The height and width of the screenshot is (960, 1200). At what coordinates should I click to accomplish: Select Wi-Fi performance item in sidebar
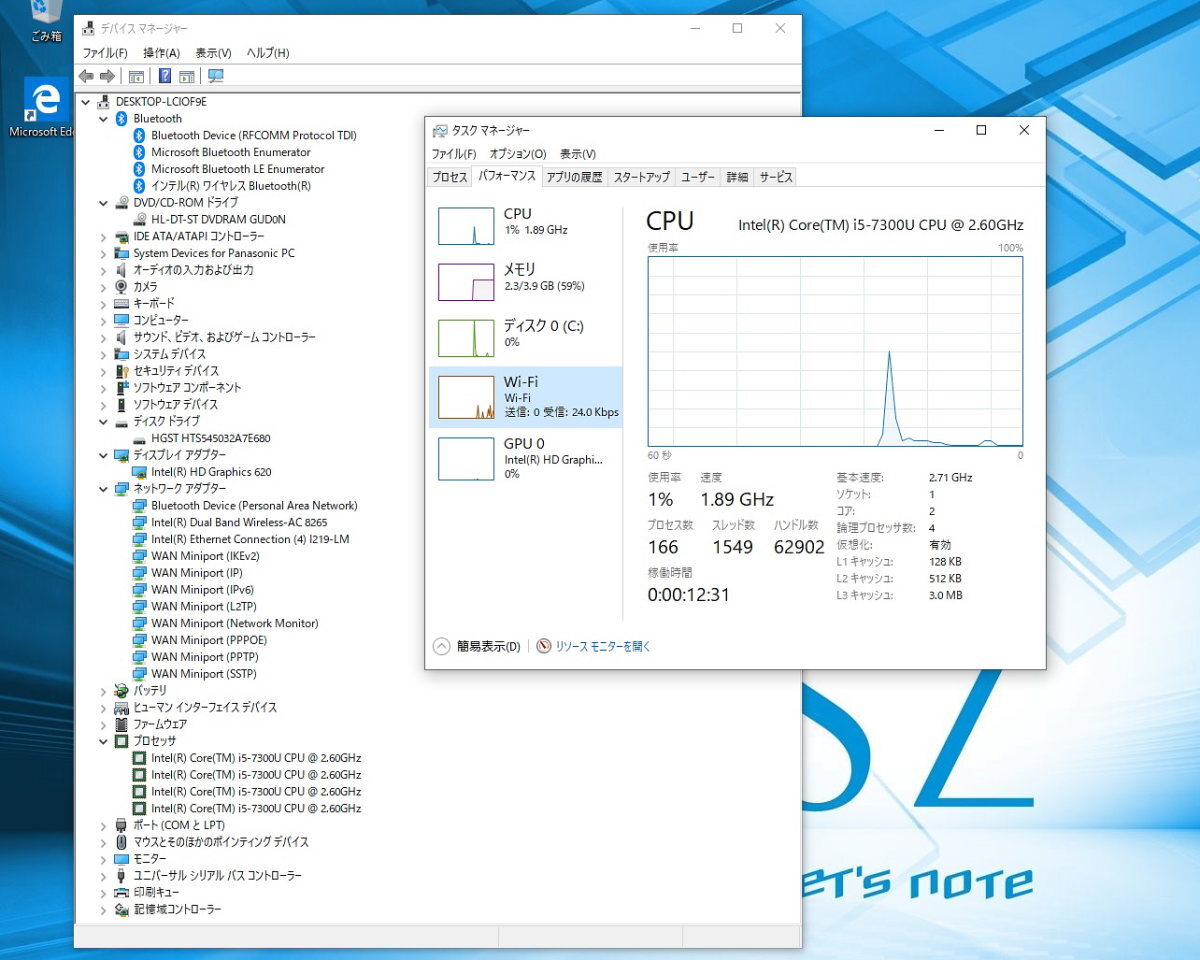(x=526, y=397)
